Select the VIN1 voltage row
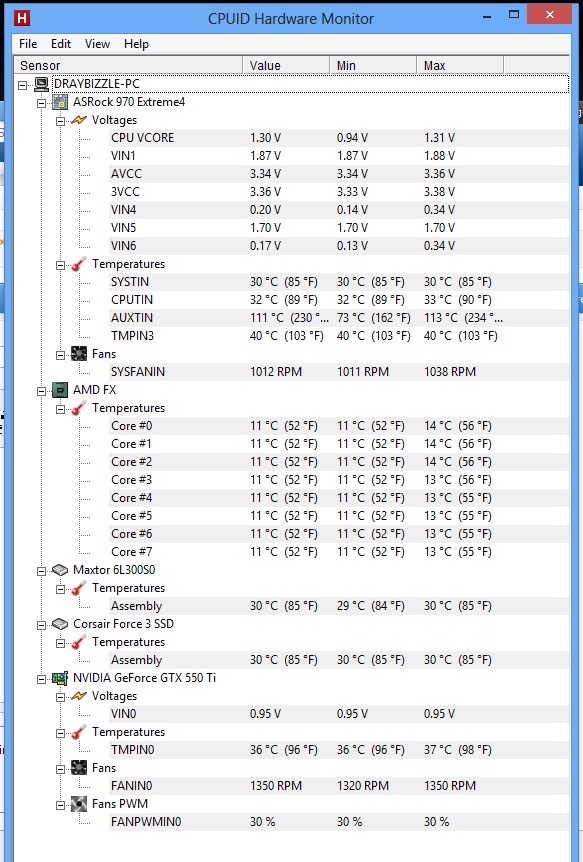583x862 pixels. [x=338, y=156]
